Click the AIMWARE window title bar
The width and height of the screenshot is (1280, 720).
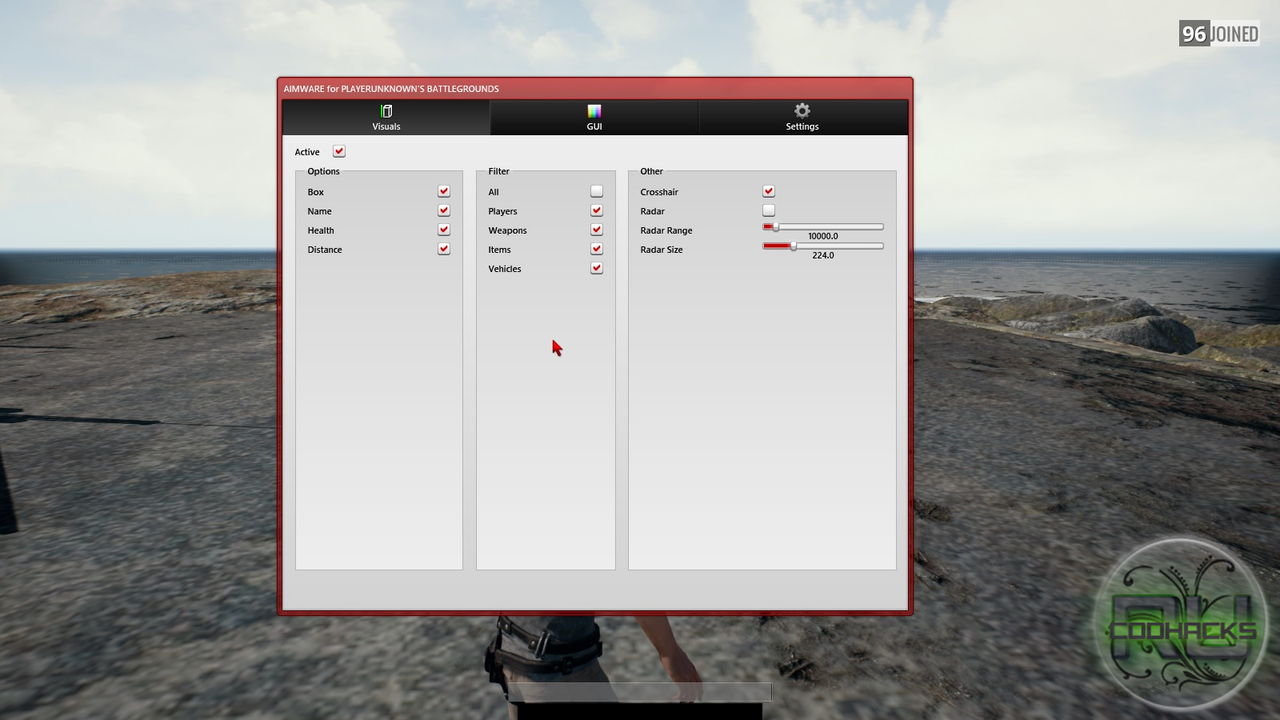pos(595,89)
